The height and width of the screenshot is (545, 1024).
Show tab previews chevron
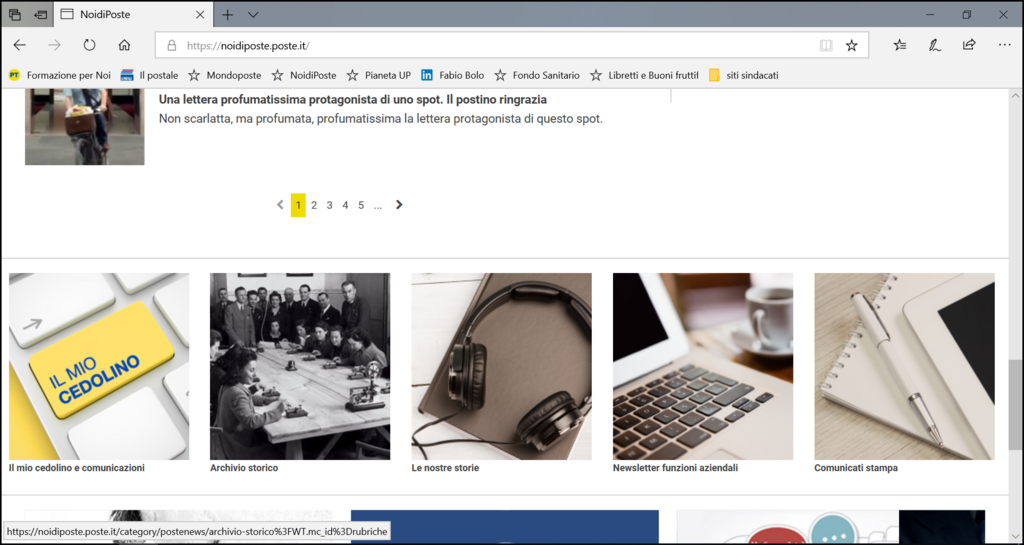pos(253,14)
